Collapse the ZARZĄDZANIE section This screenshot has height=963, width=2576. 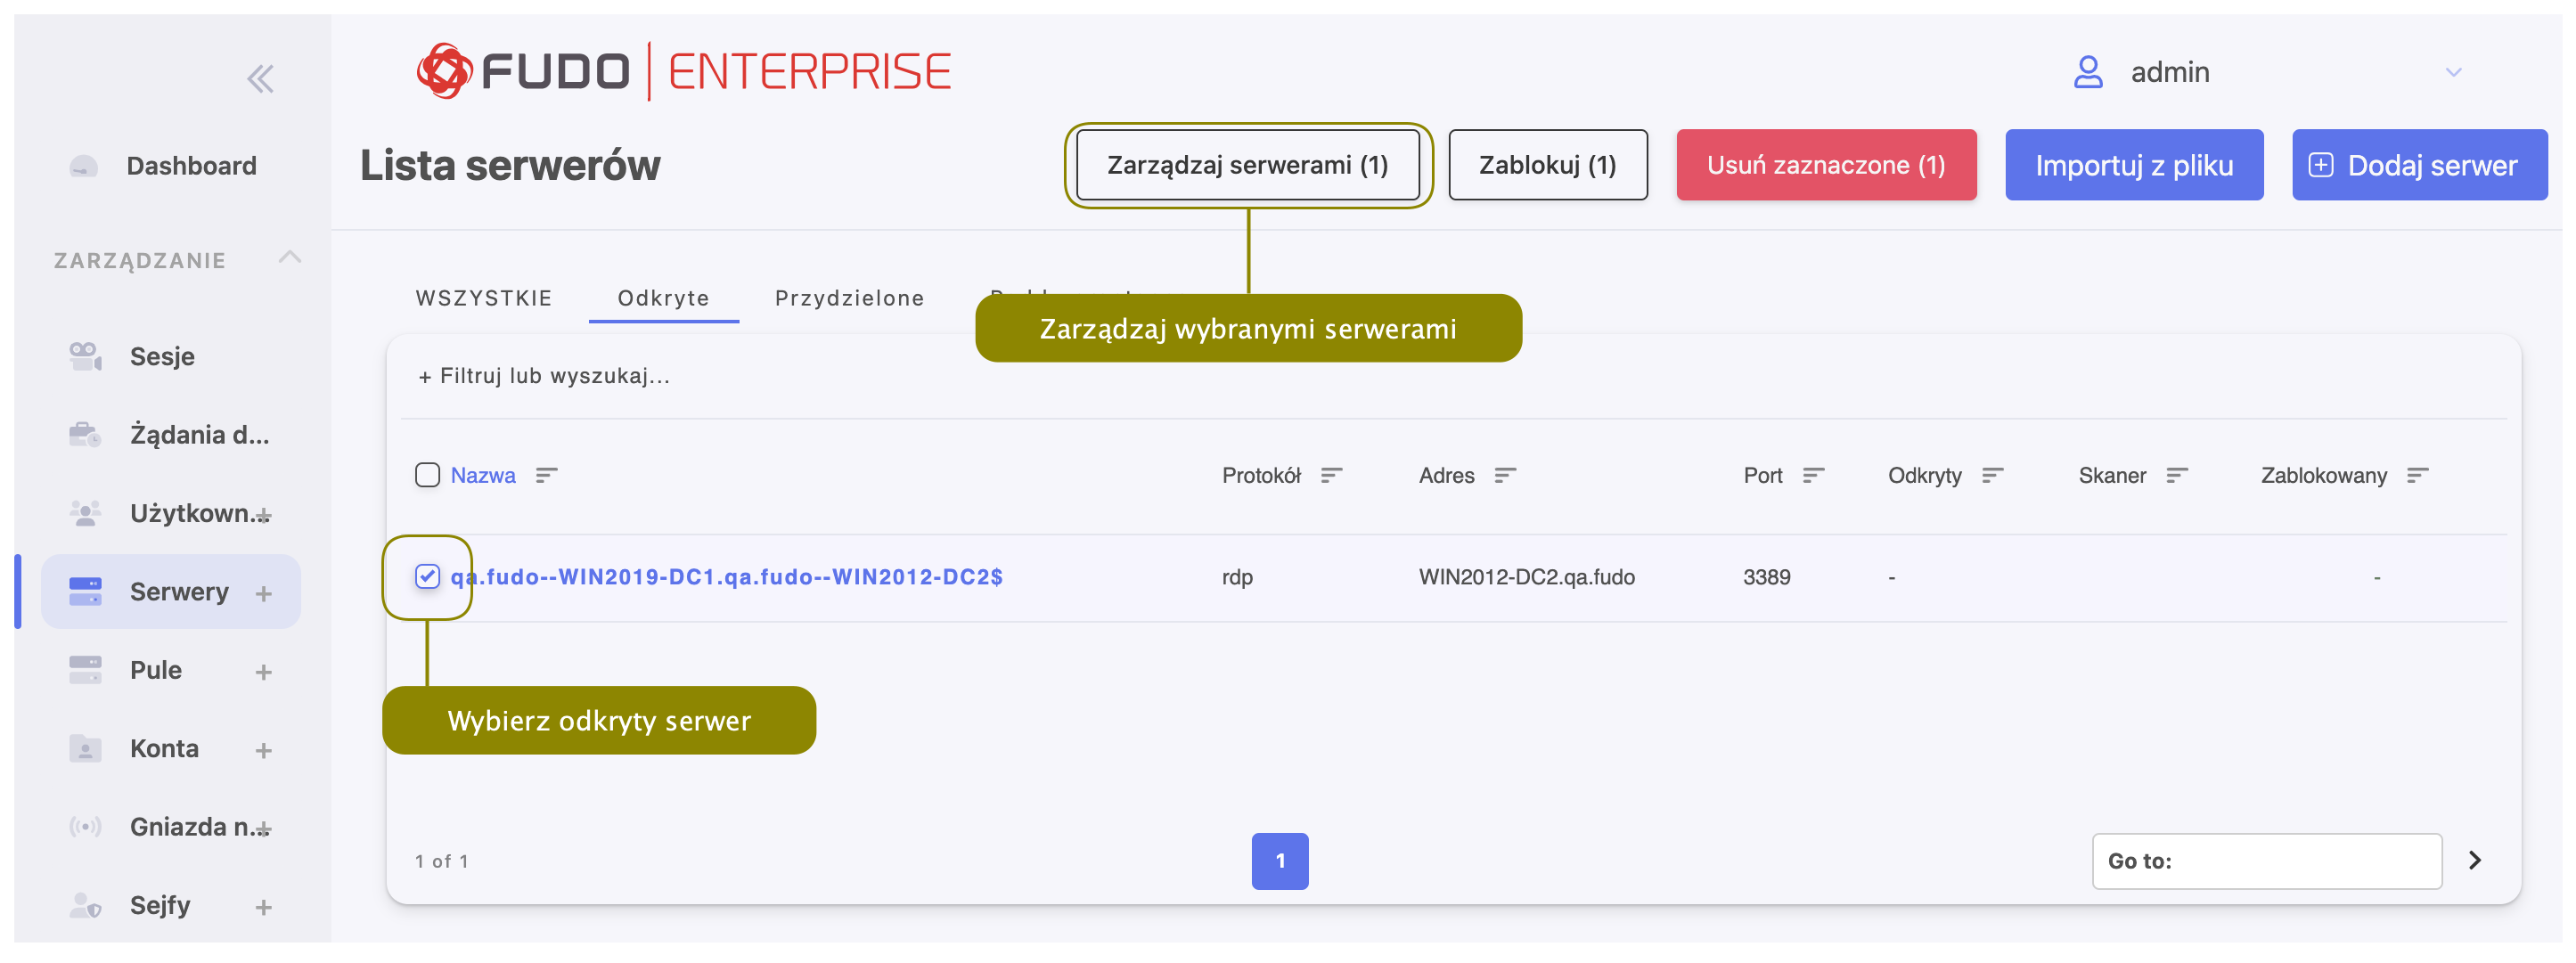pos(290,258)
